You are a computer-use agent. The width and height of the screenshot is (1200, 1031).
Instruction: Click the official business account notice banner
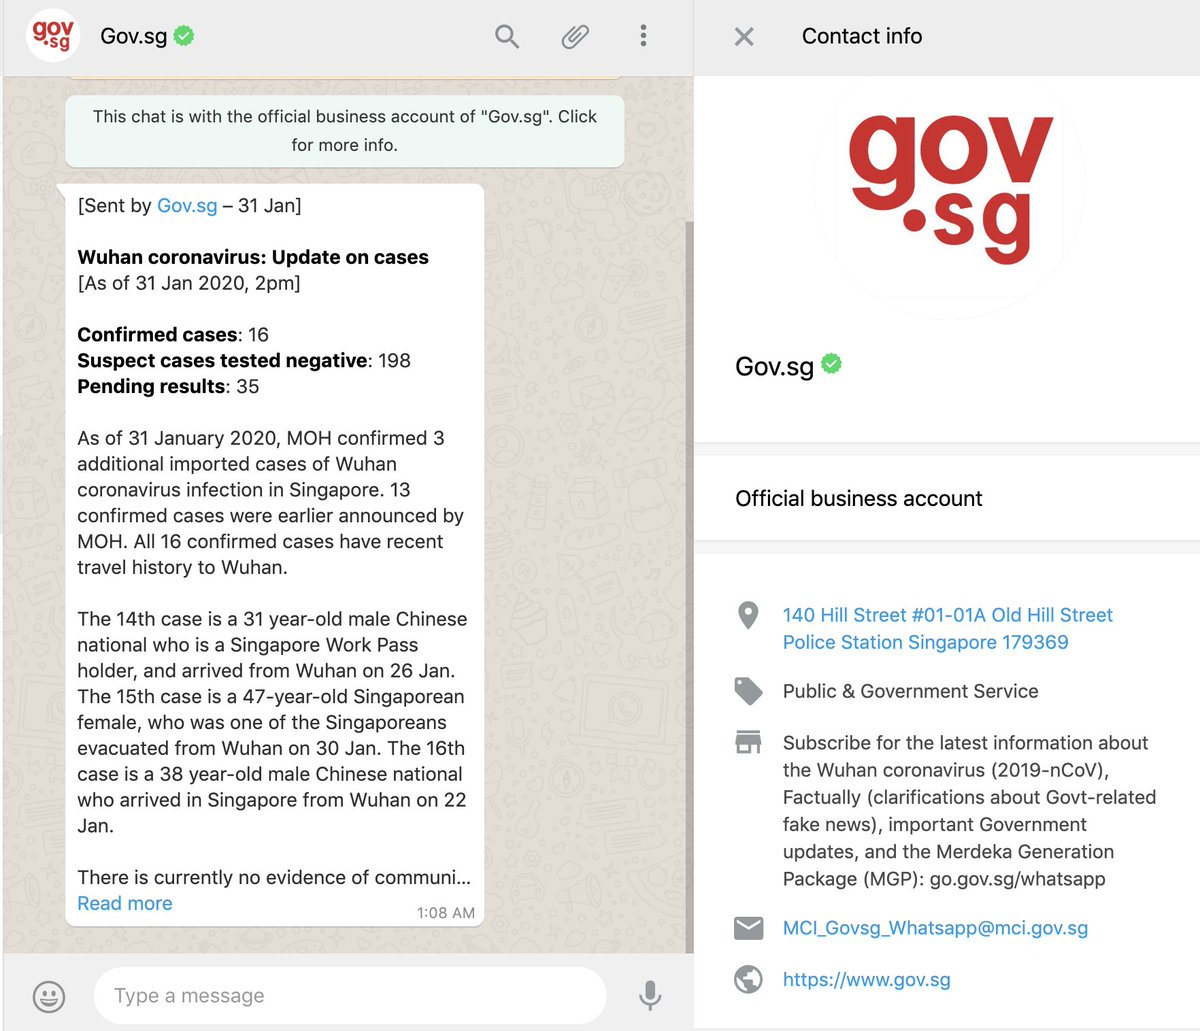[x=345, y=131]
